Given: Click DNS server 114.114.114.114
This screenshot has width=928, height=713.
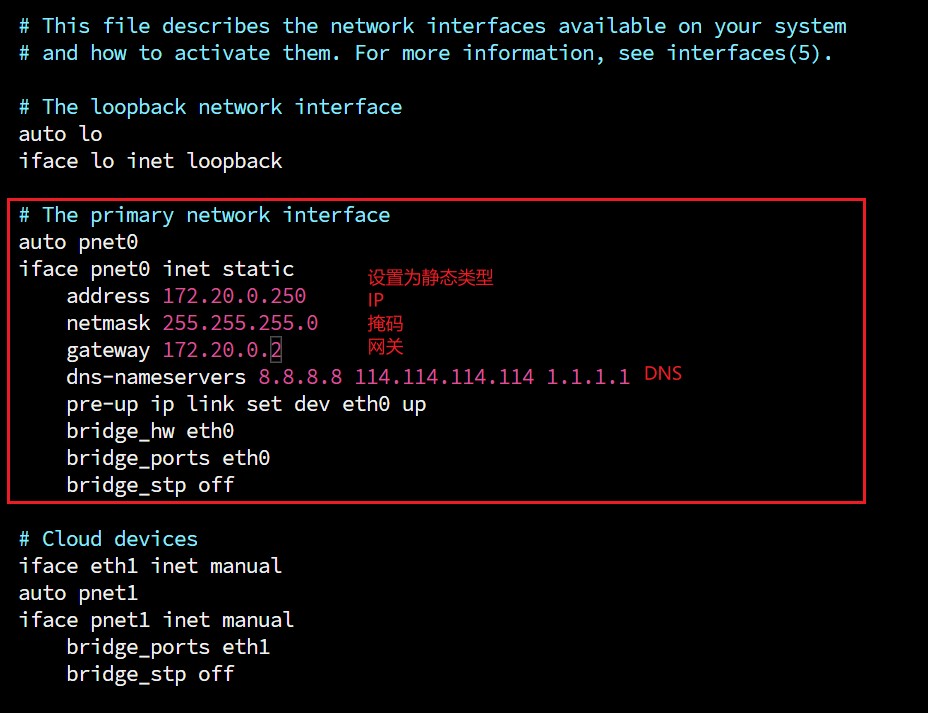Looking at the screenshot, I should (x=444, y=377).
